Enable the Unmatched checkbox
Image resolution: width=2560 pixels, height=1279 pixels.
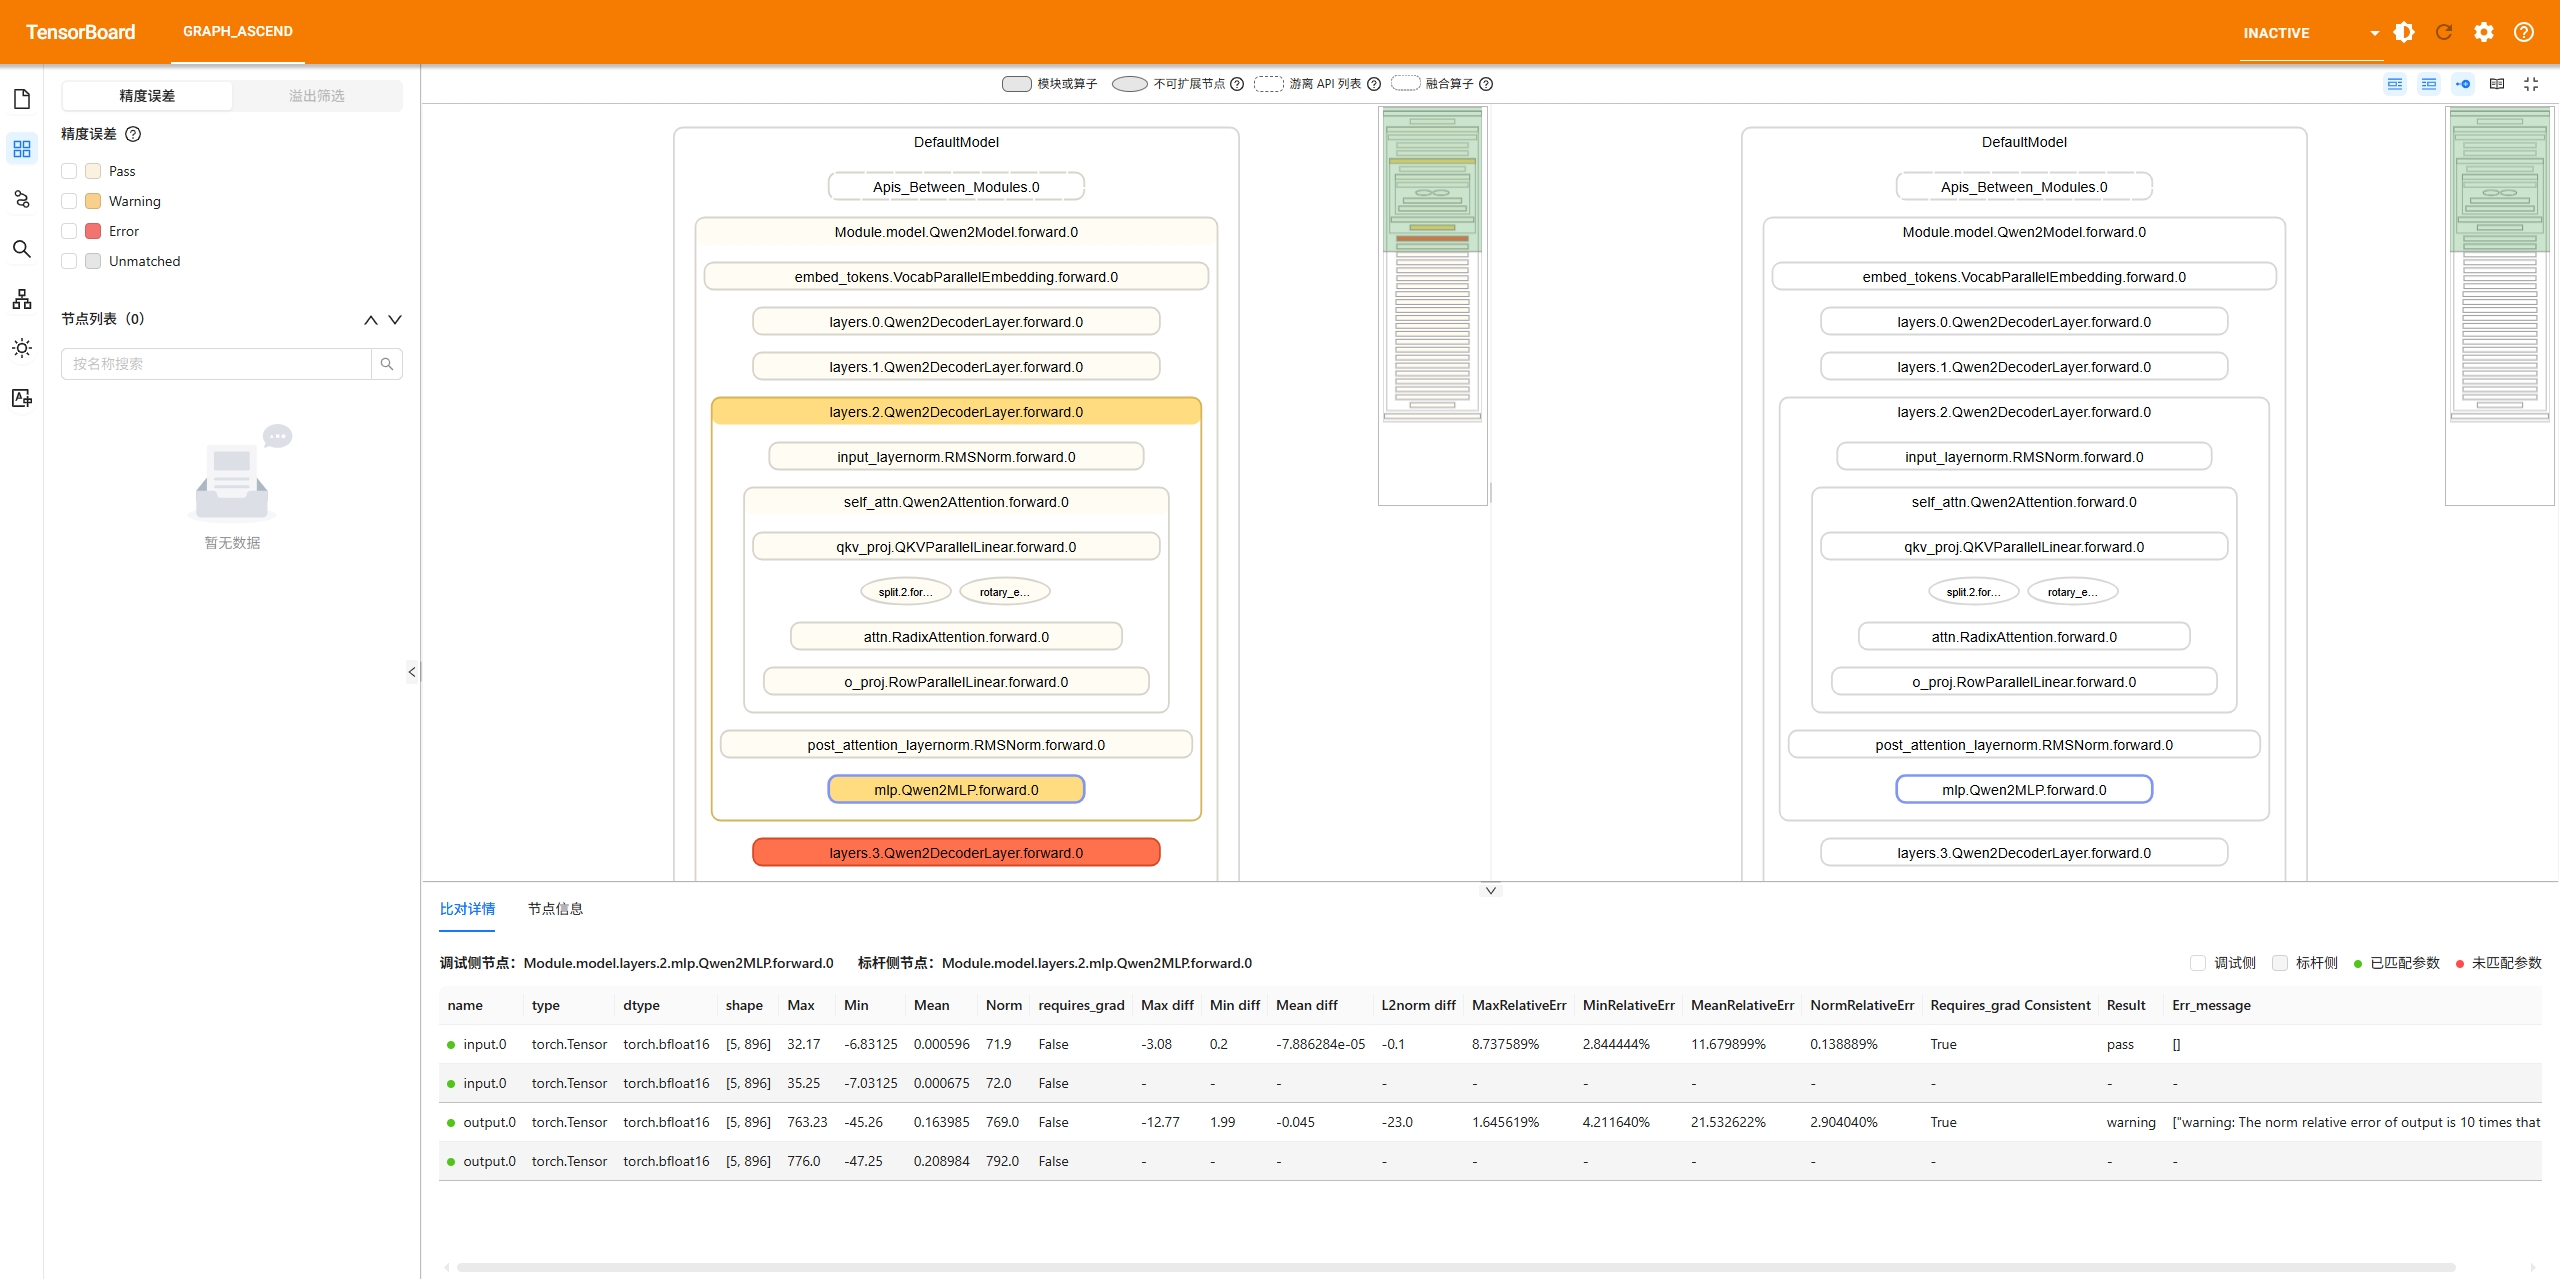tap(69, 261)
